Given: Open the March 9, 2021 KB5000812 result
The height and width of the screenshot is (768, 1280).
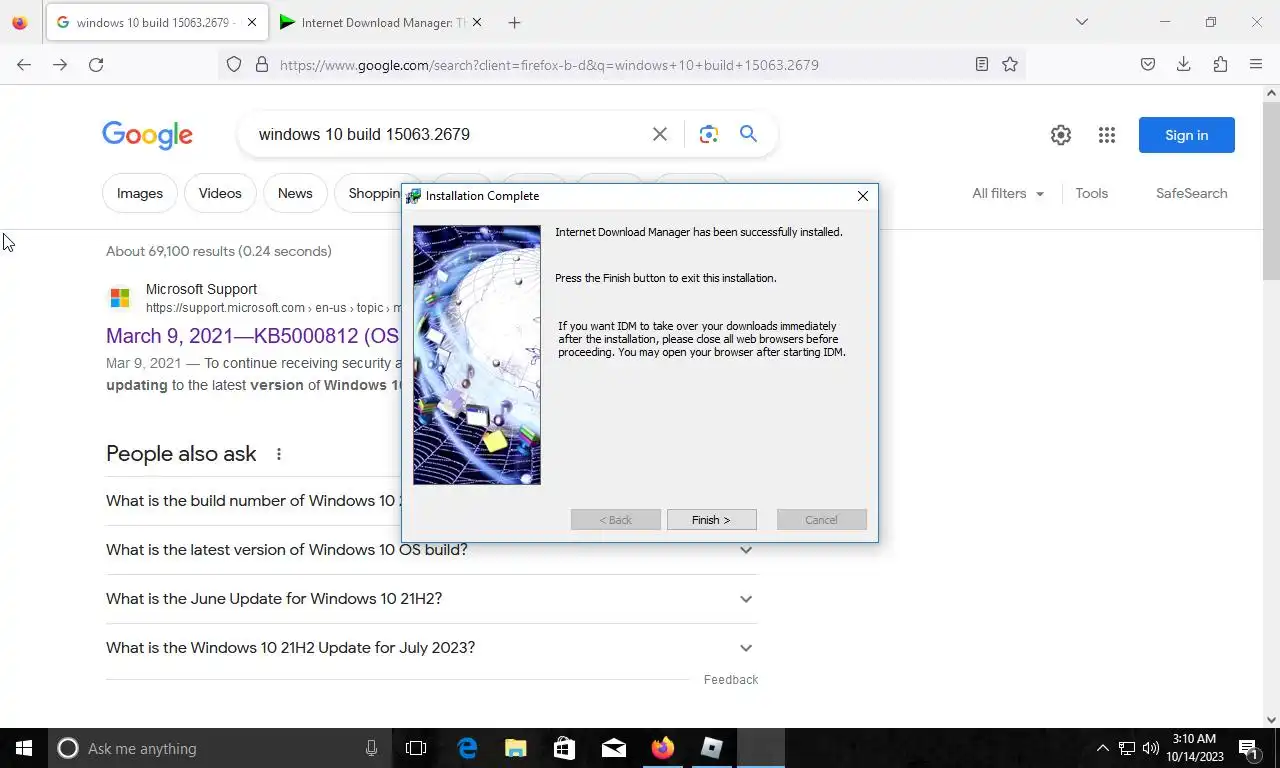Looking at the screenshot, I should [253, 335].
